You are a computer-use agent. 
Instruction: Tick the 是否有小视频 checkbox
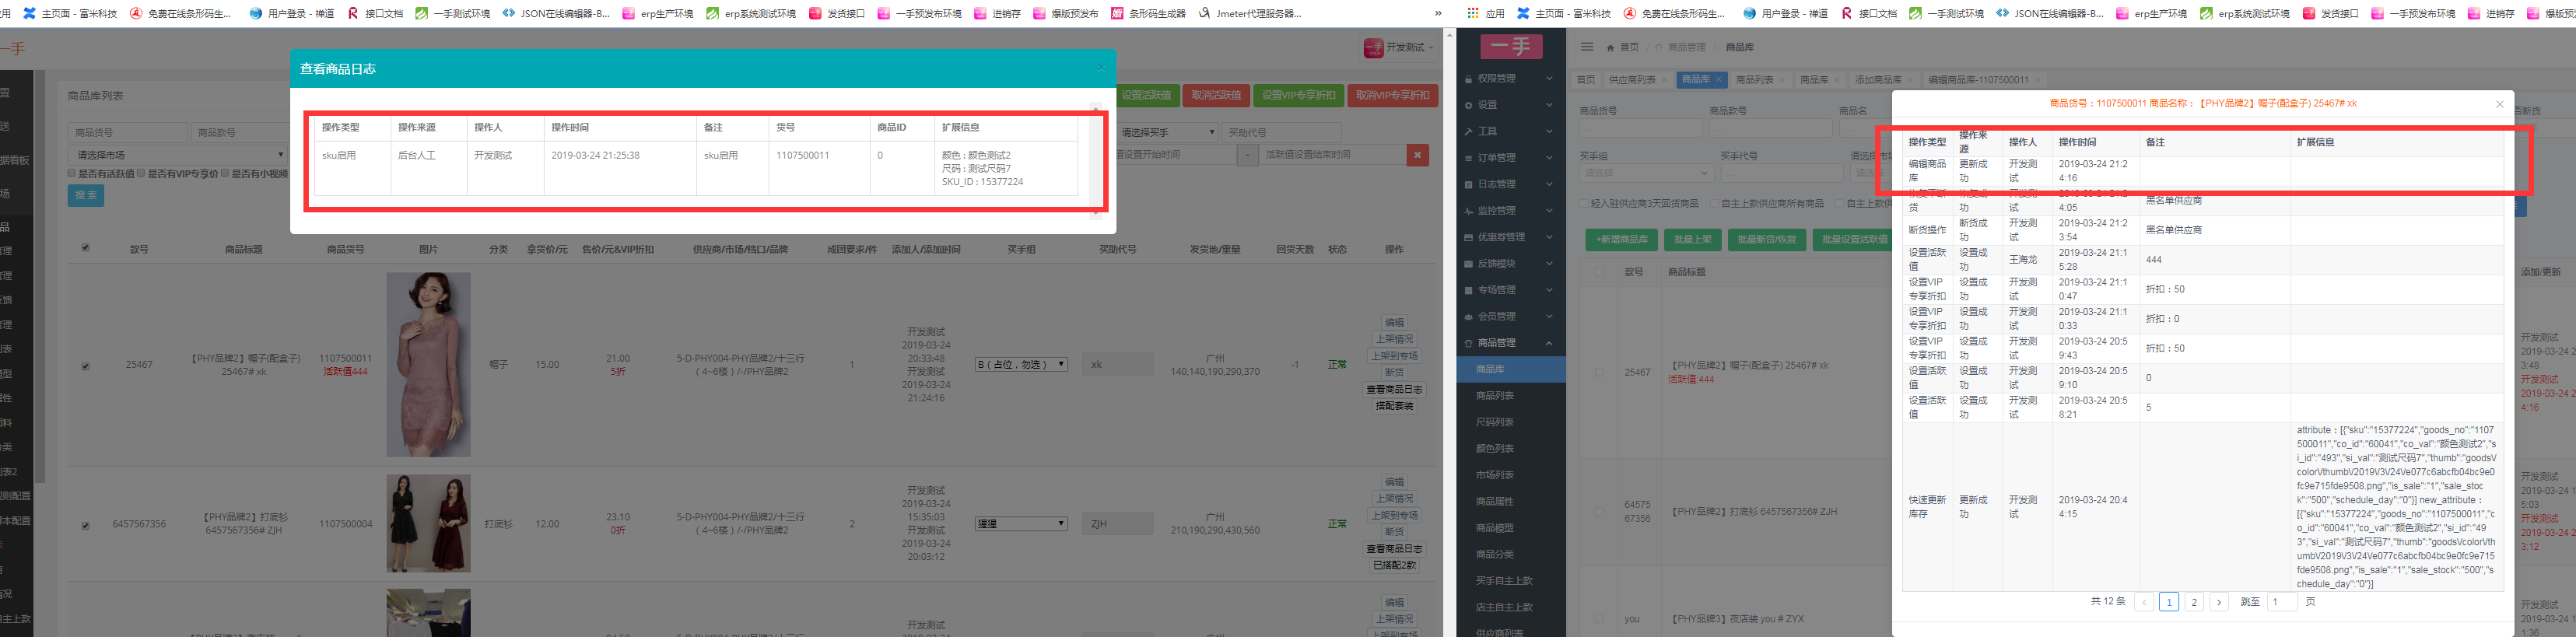click(225, 173)
